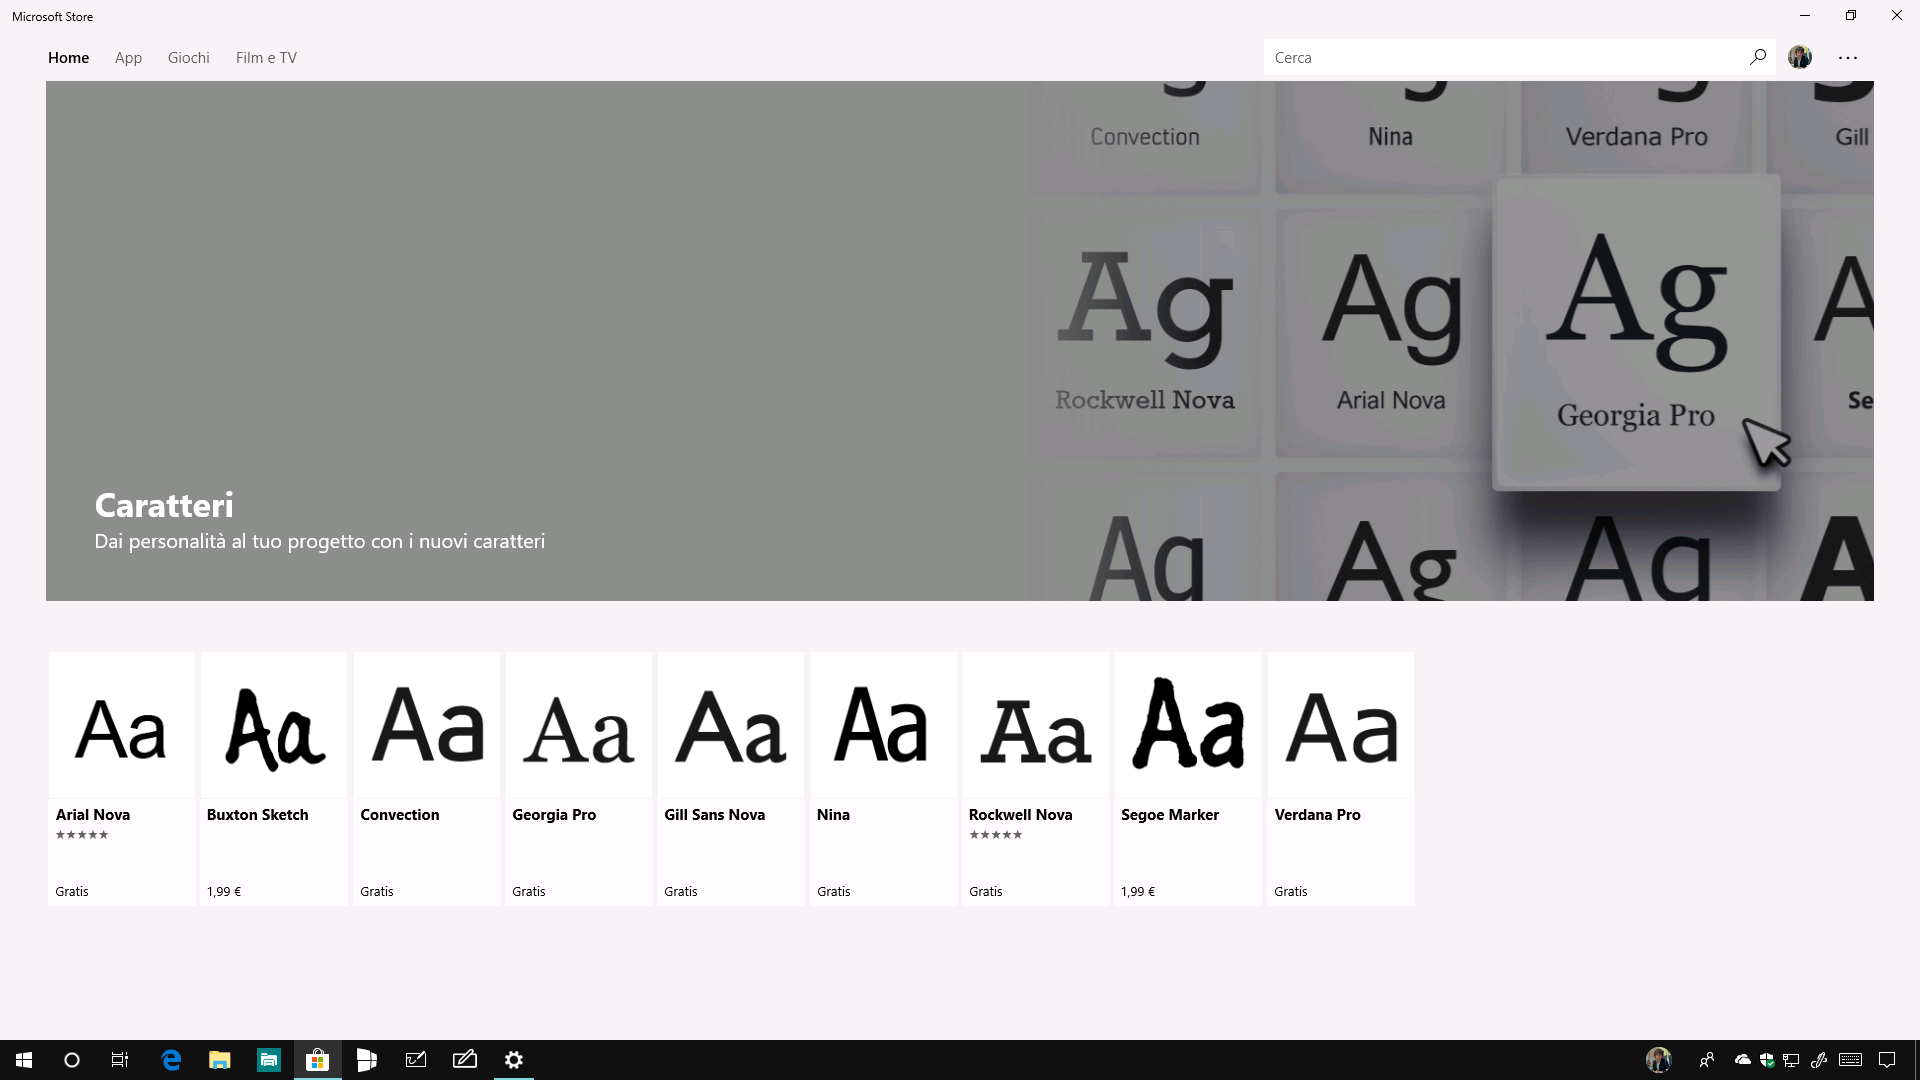Click the Gill Sans Nova title text

714,815
